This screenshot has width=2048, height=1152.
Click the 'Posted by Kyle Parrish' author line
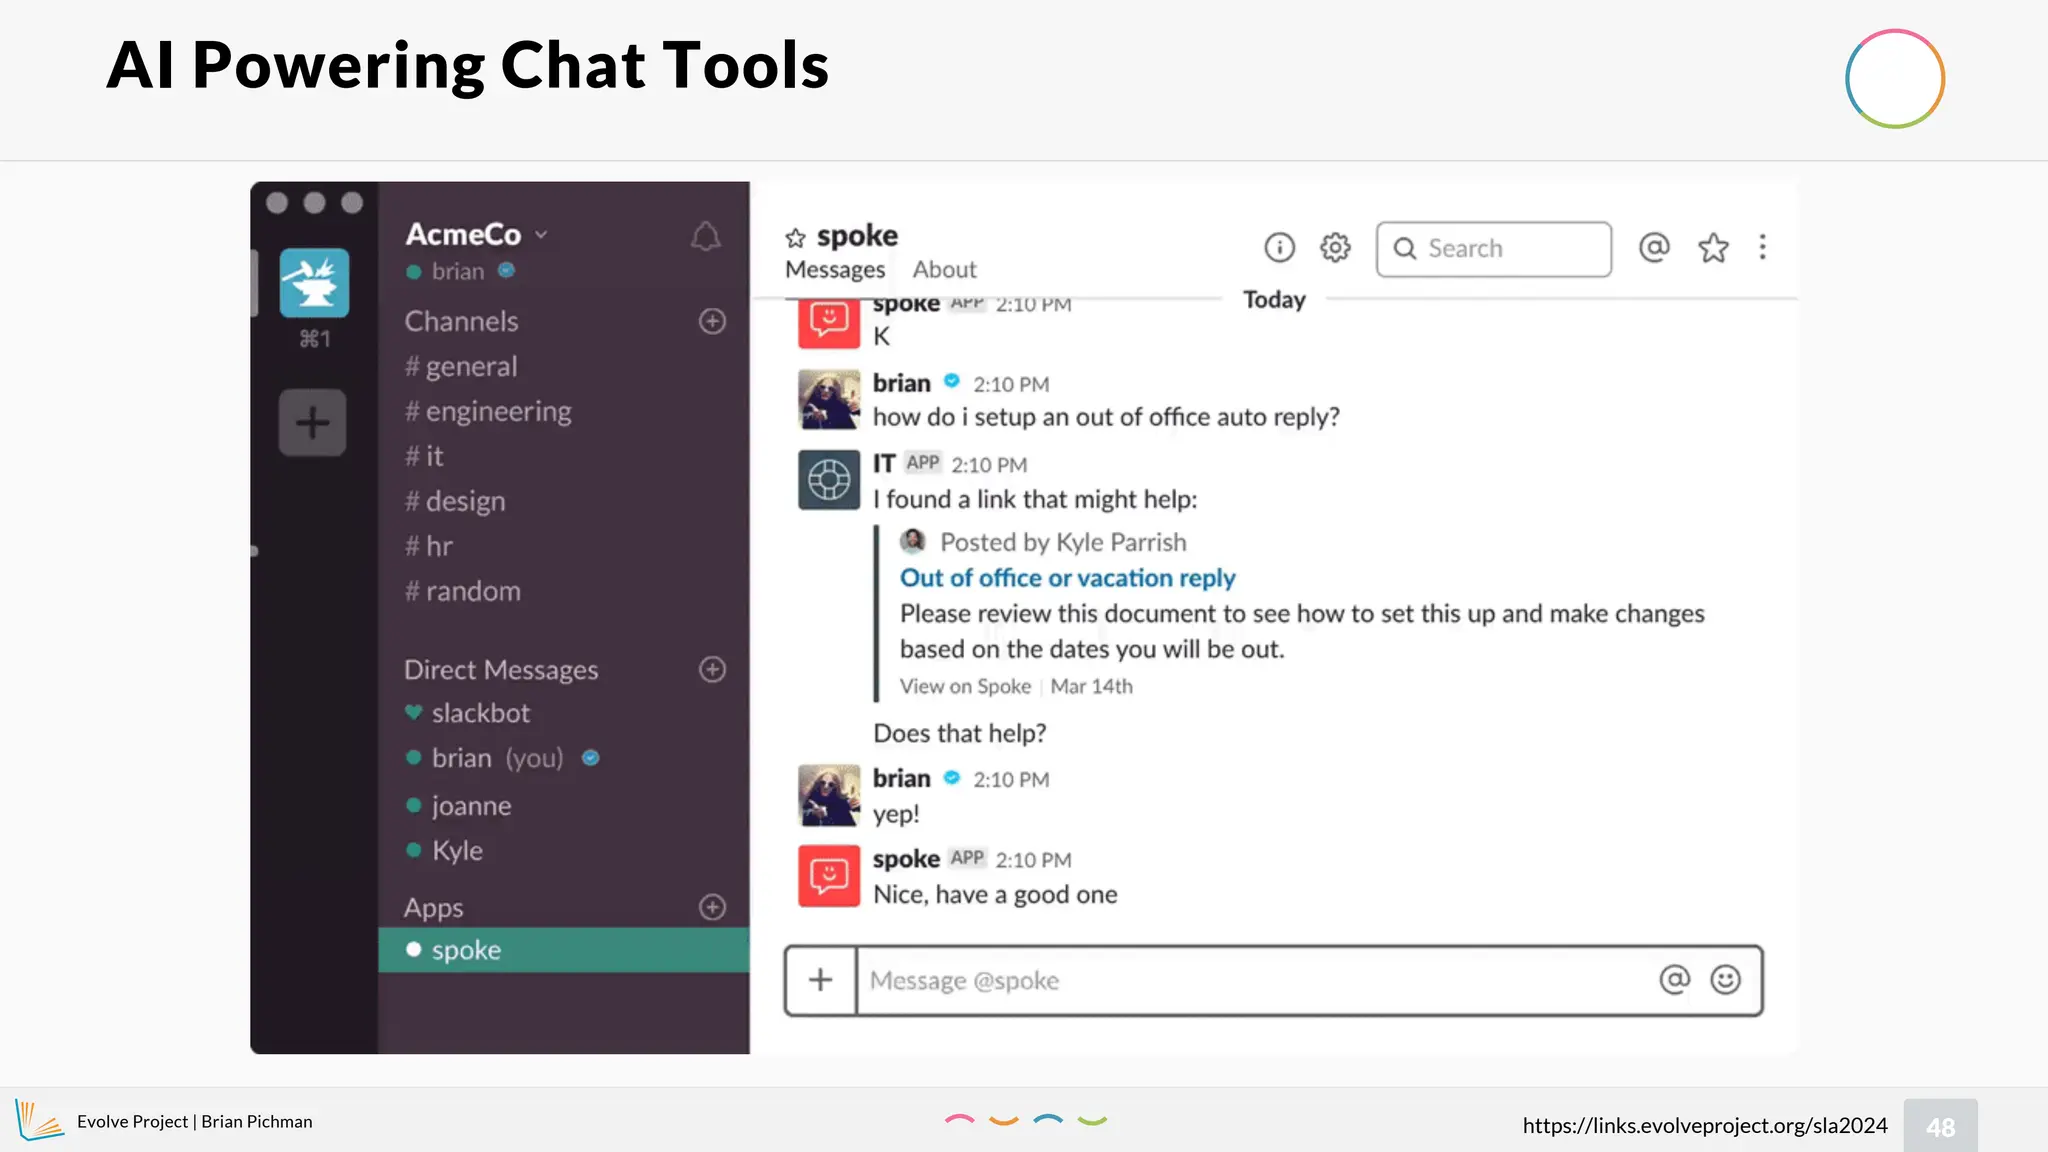(1063, 542)
